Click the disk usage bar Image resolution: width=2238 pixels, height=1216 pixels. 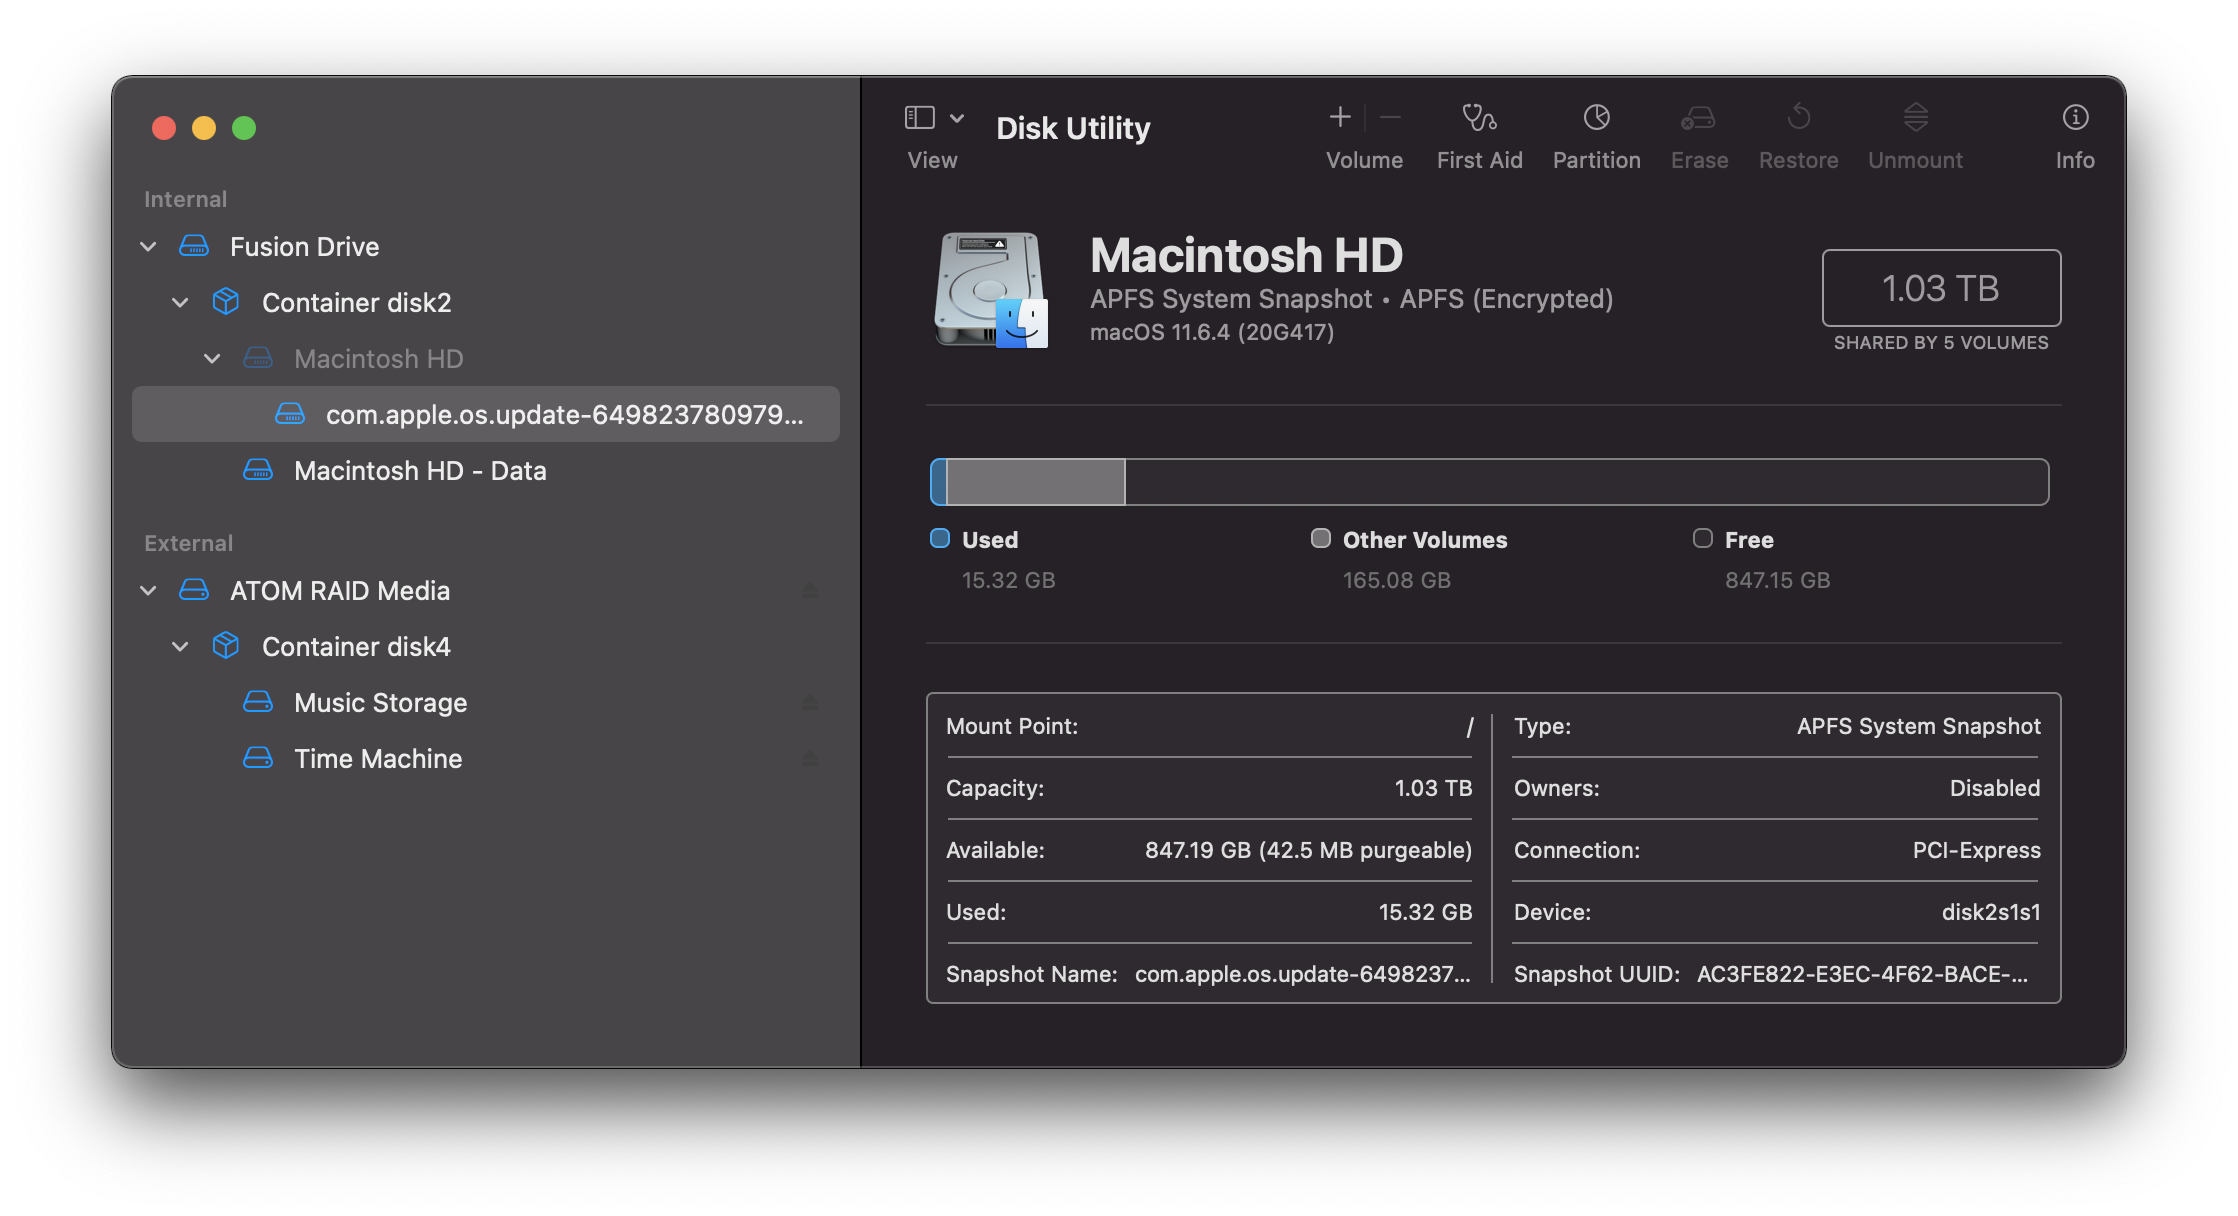tap(1488, 482)
